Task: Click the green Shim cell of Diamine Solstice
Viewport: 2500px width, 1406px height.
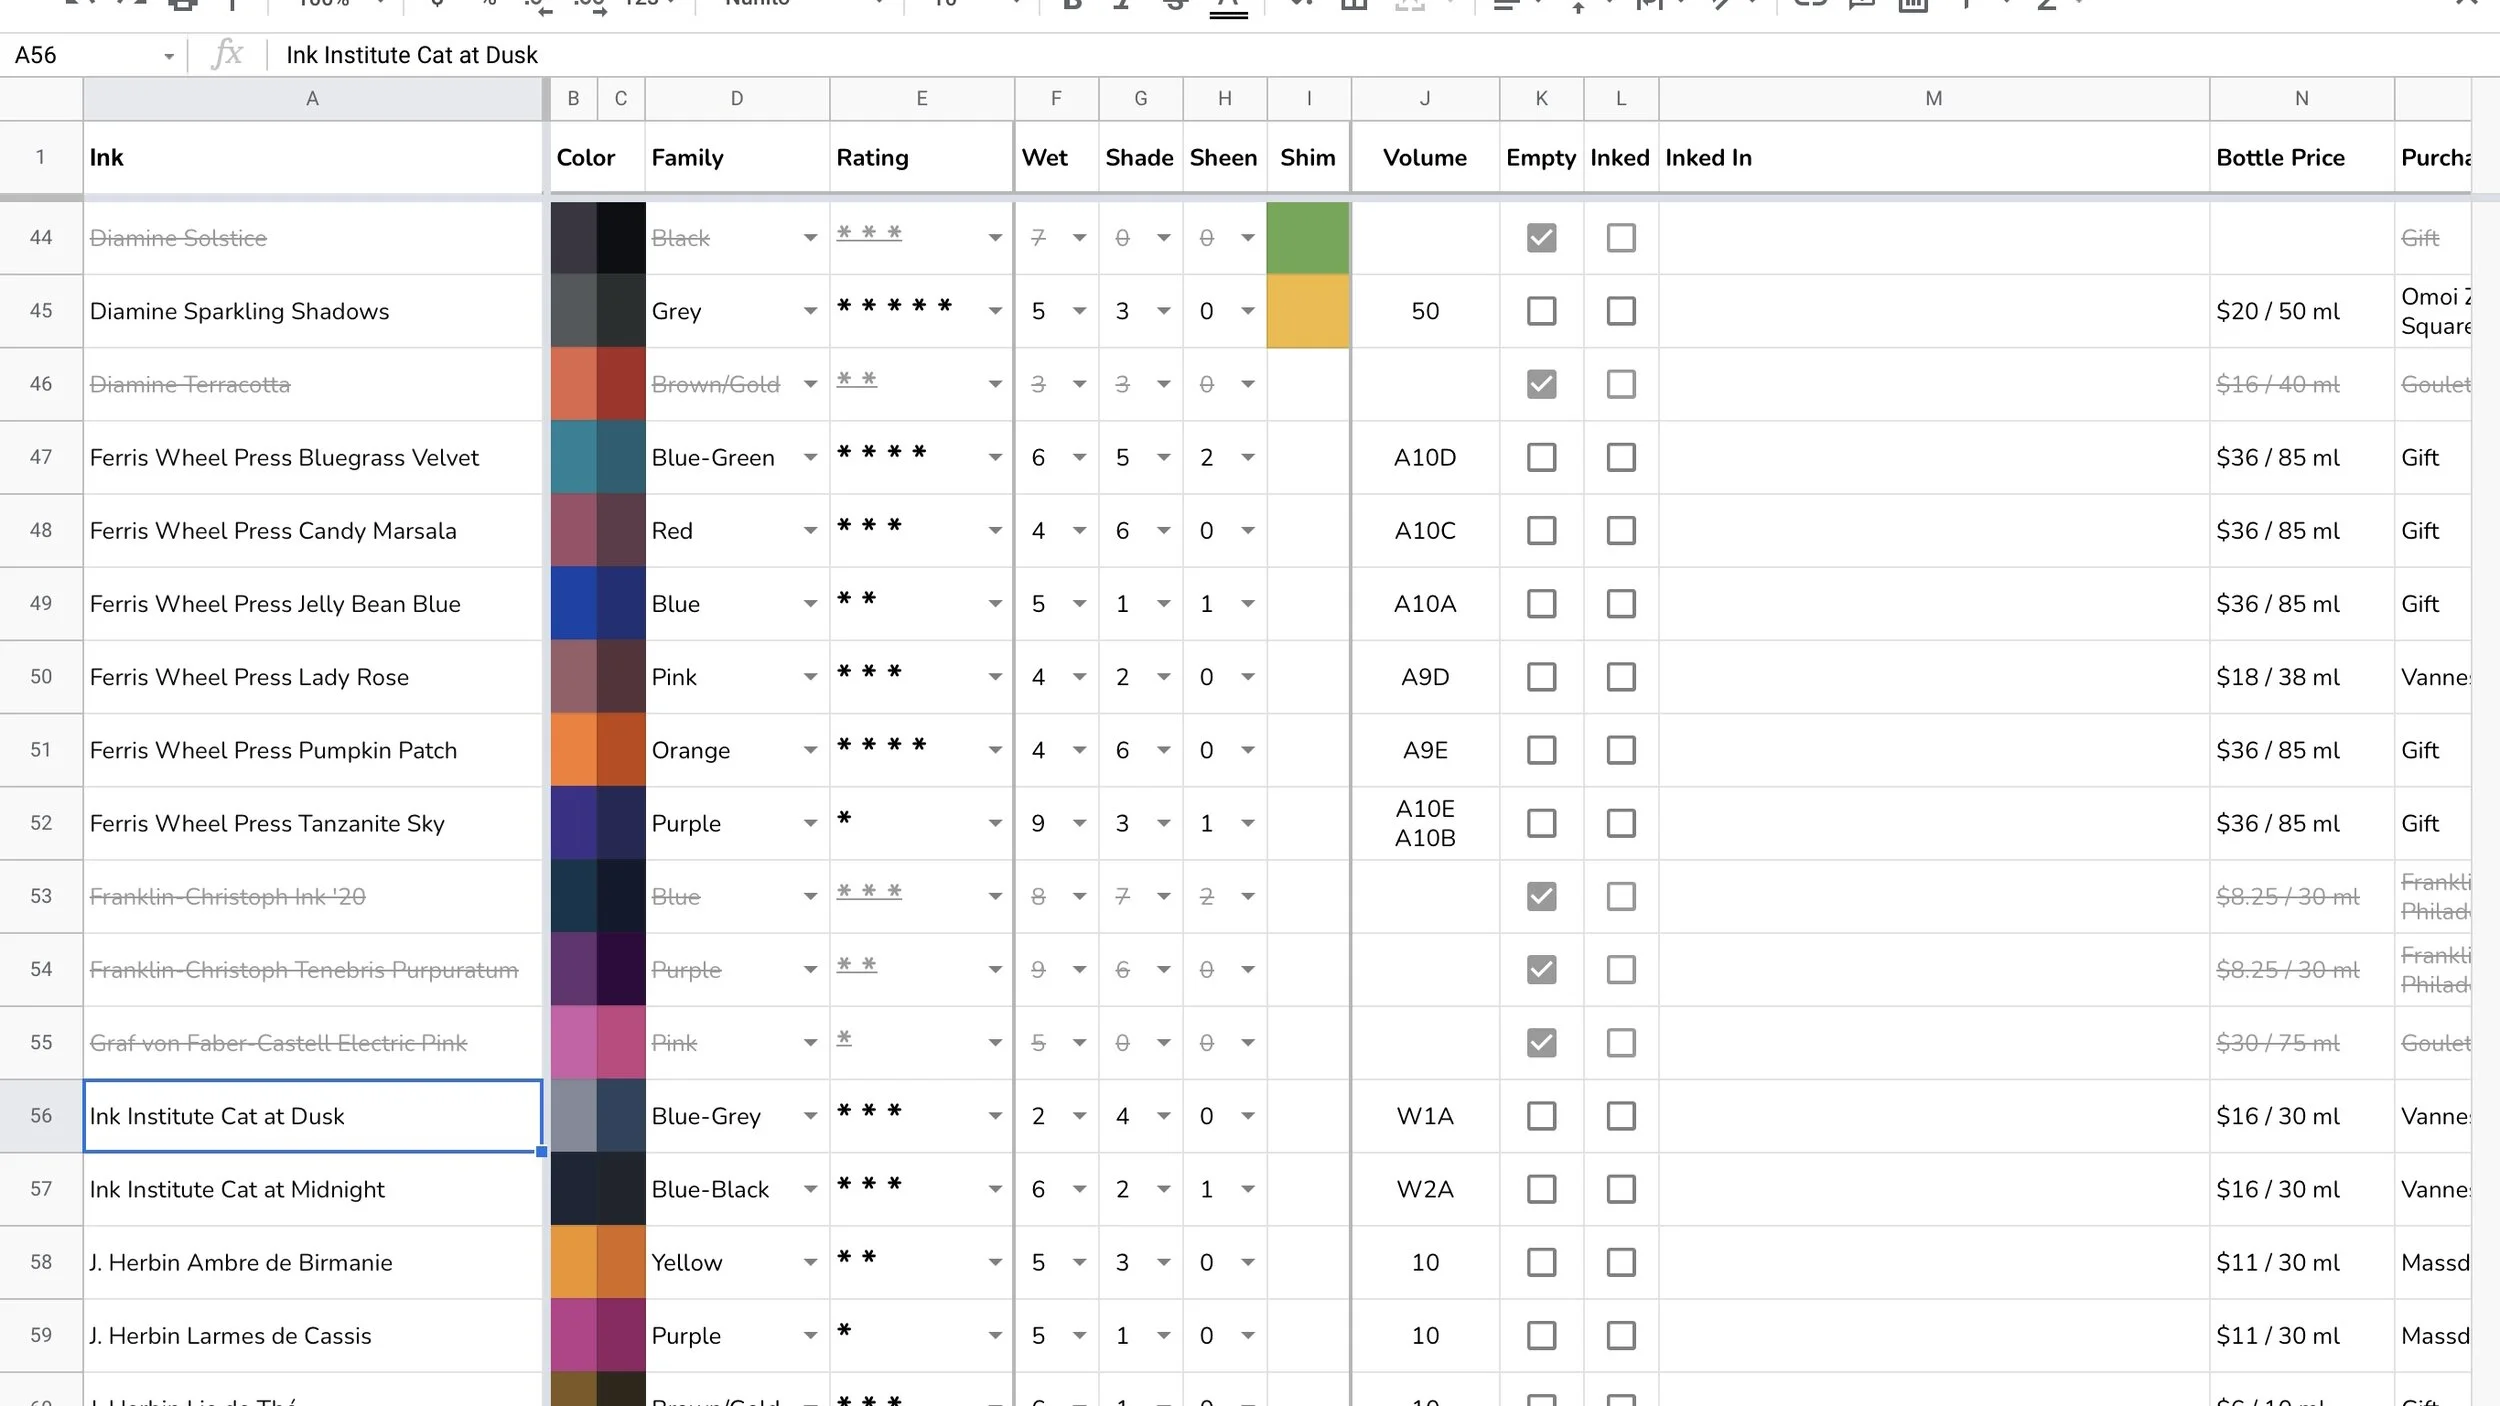Action: point(1308,238)
